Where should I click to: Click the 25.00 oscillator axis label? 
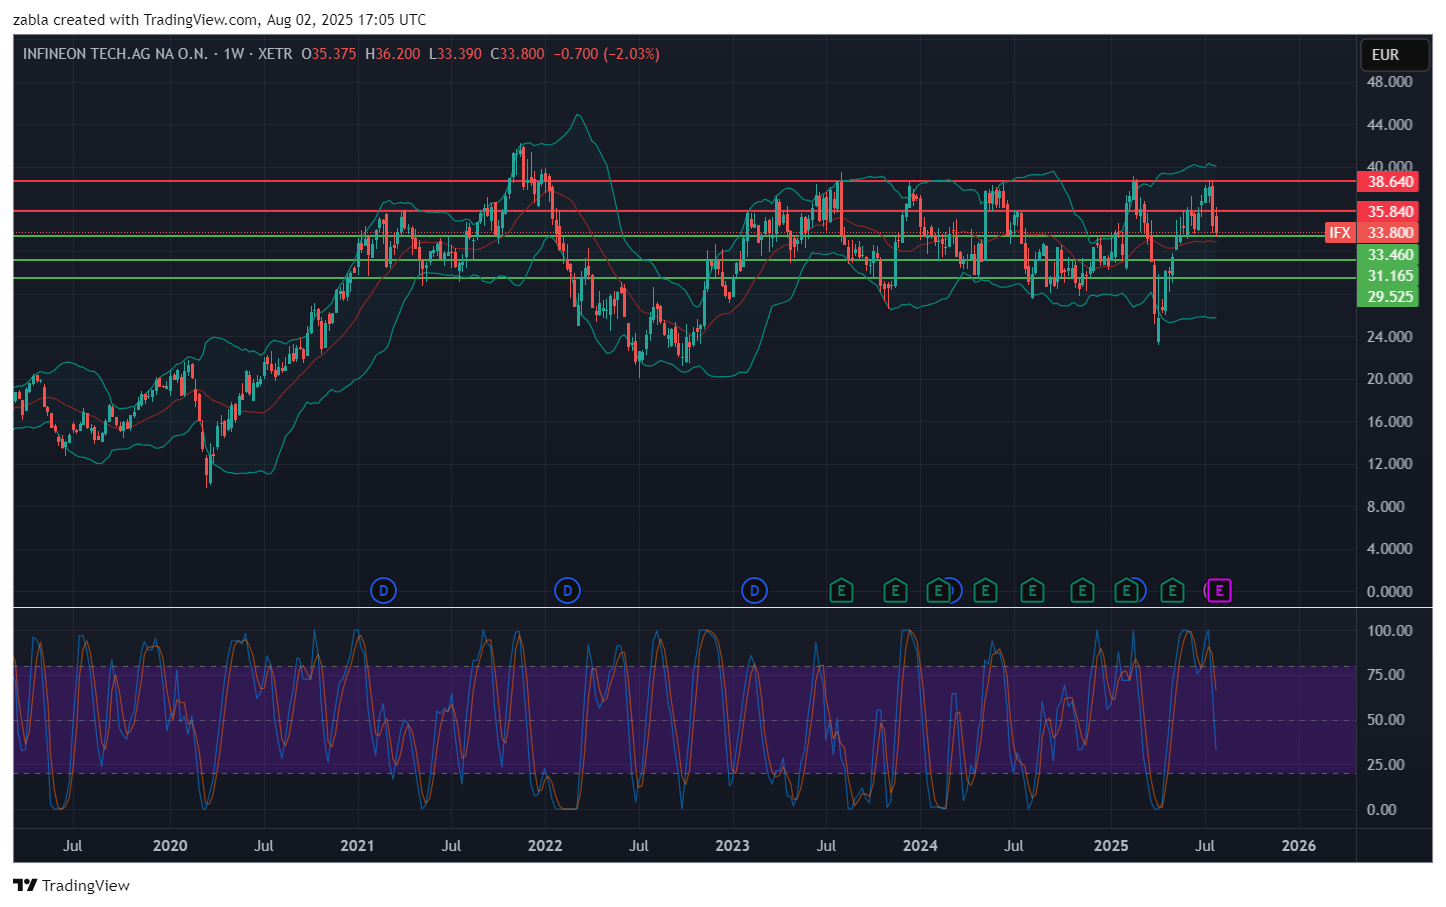coord(1385,765)
